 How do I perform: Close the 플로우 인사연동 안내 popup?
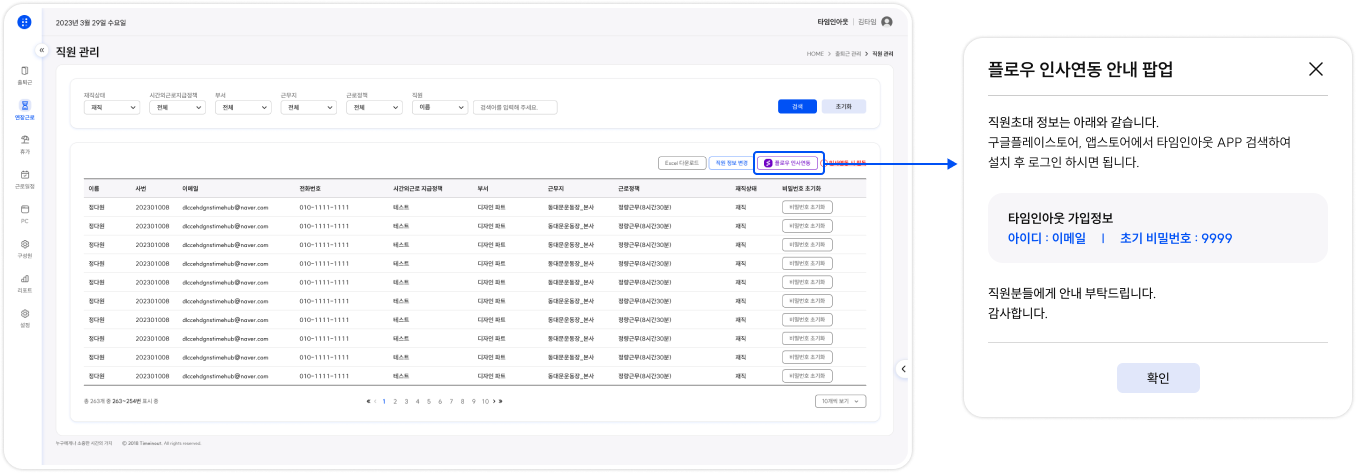click(1315, 69)
